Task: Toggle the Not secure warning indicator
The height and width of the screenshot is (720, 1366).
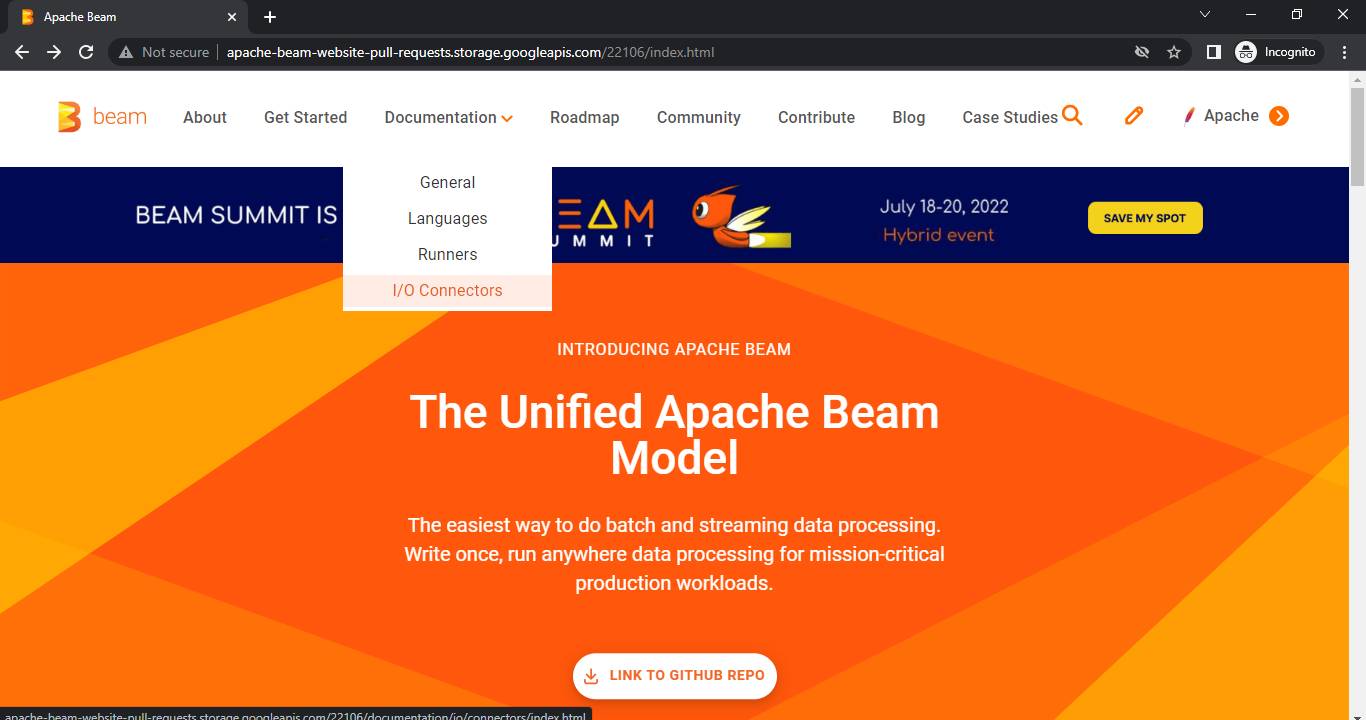Action: pos(163,52)
